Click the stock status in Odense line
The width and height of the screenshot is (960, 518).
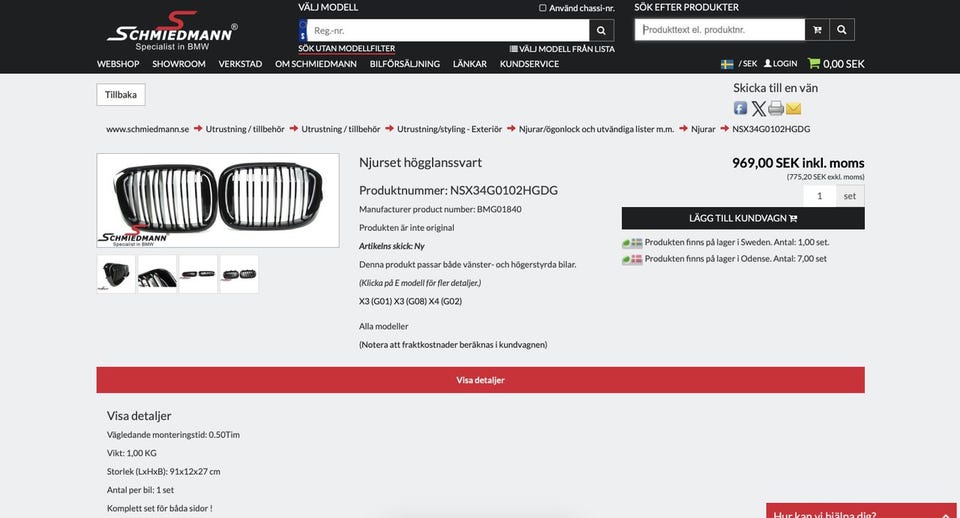pyautogui.click(x=724, y=259)
